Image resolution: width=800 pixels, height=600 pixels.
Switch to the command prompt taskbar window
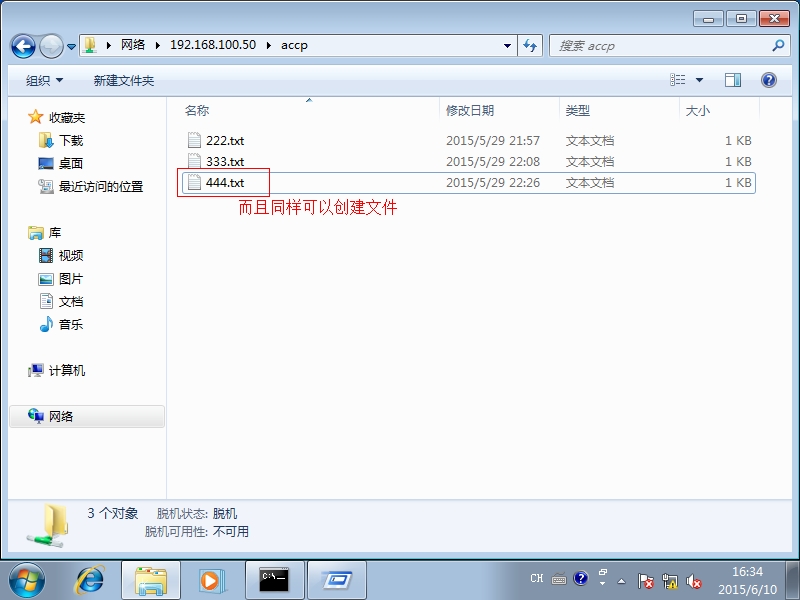274,580
